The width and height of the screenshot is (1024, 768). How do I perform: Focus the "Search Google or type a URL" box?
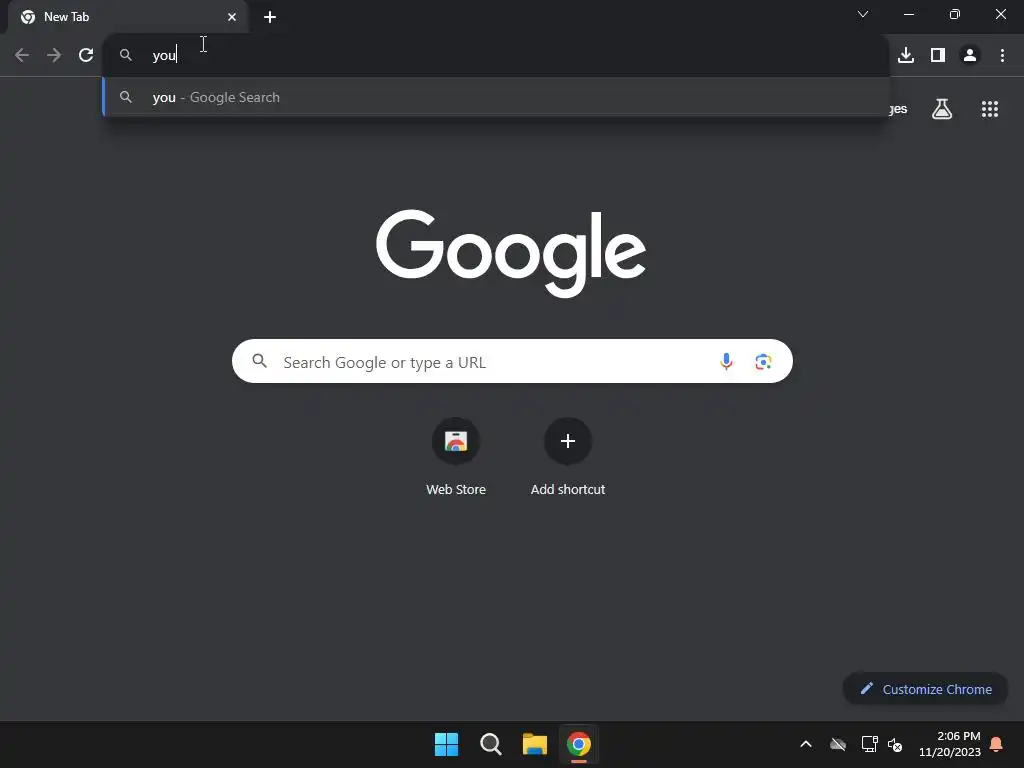click(x=512, y=361)
